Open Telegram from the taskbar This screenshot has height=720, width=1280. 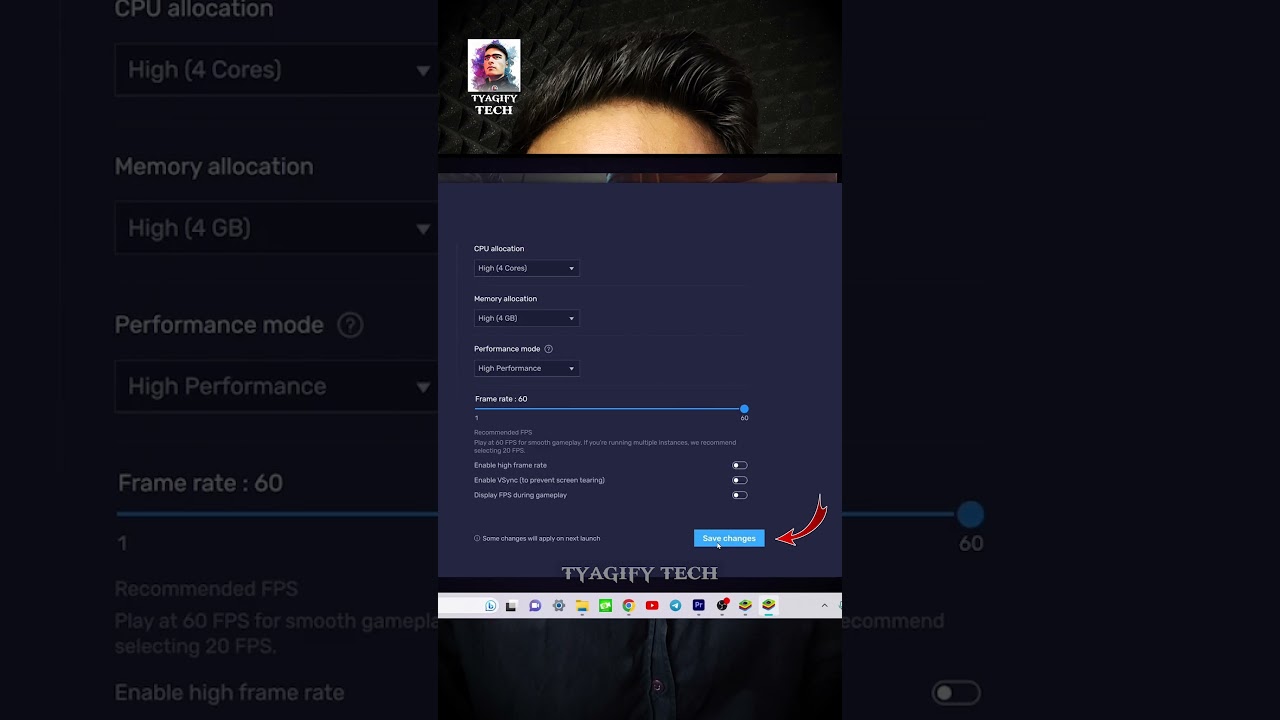click(675, 605)
